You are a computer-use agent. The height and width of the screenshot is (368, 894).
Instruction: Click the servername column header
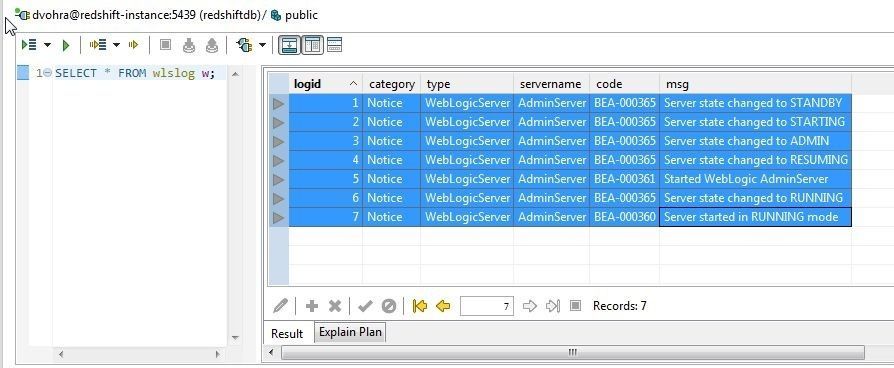point(551,84)
